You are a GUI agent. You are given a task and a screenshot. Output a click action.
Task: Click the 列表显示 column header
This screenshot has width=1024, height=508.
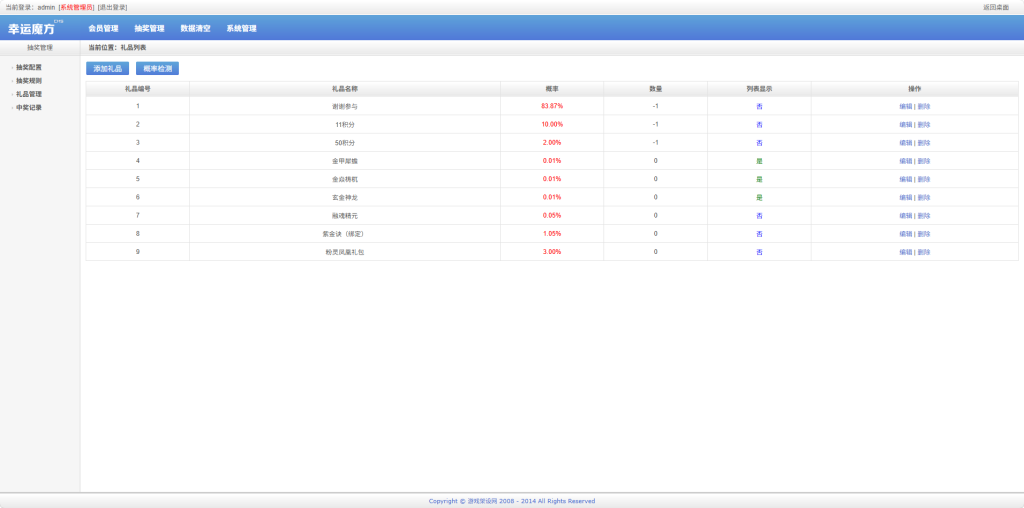point(760,89)
